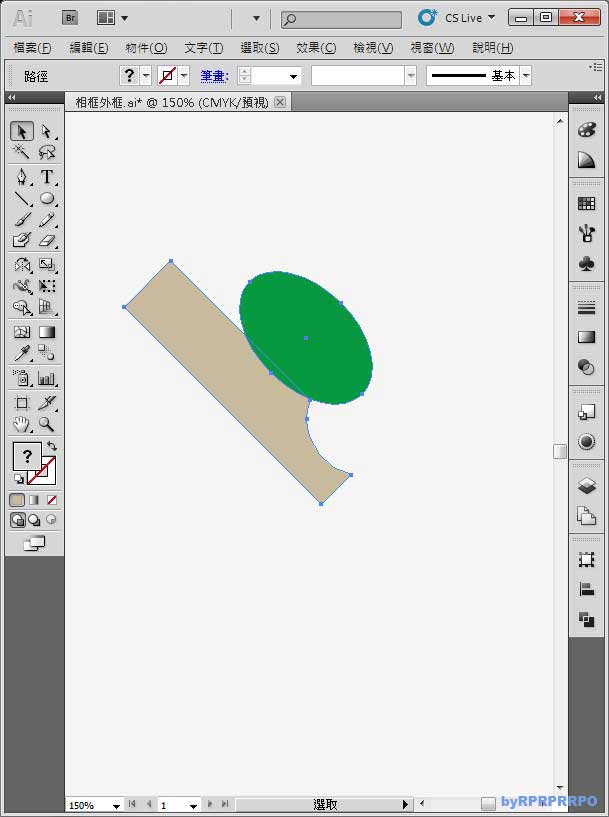Select the Artboard tool
This screenshot has width=609, height=817.
pyautogui.click(x=22, y=403)
